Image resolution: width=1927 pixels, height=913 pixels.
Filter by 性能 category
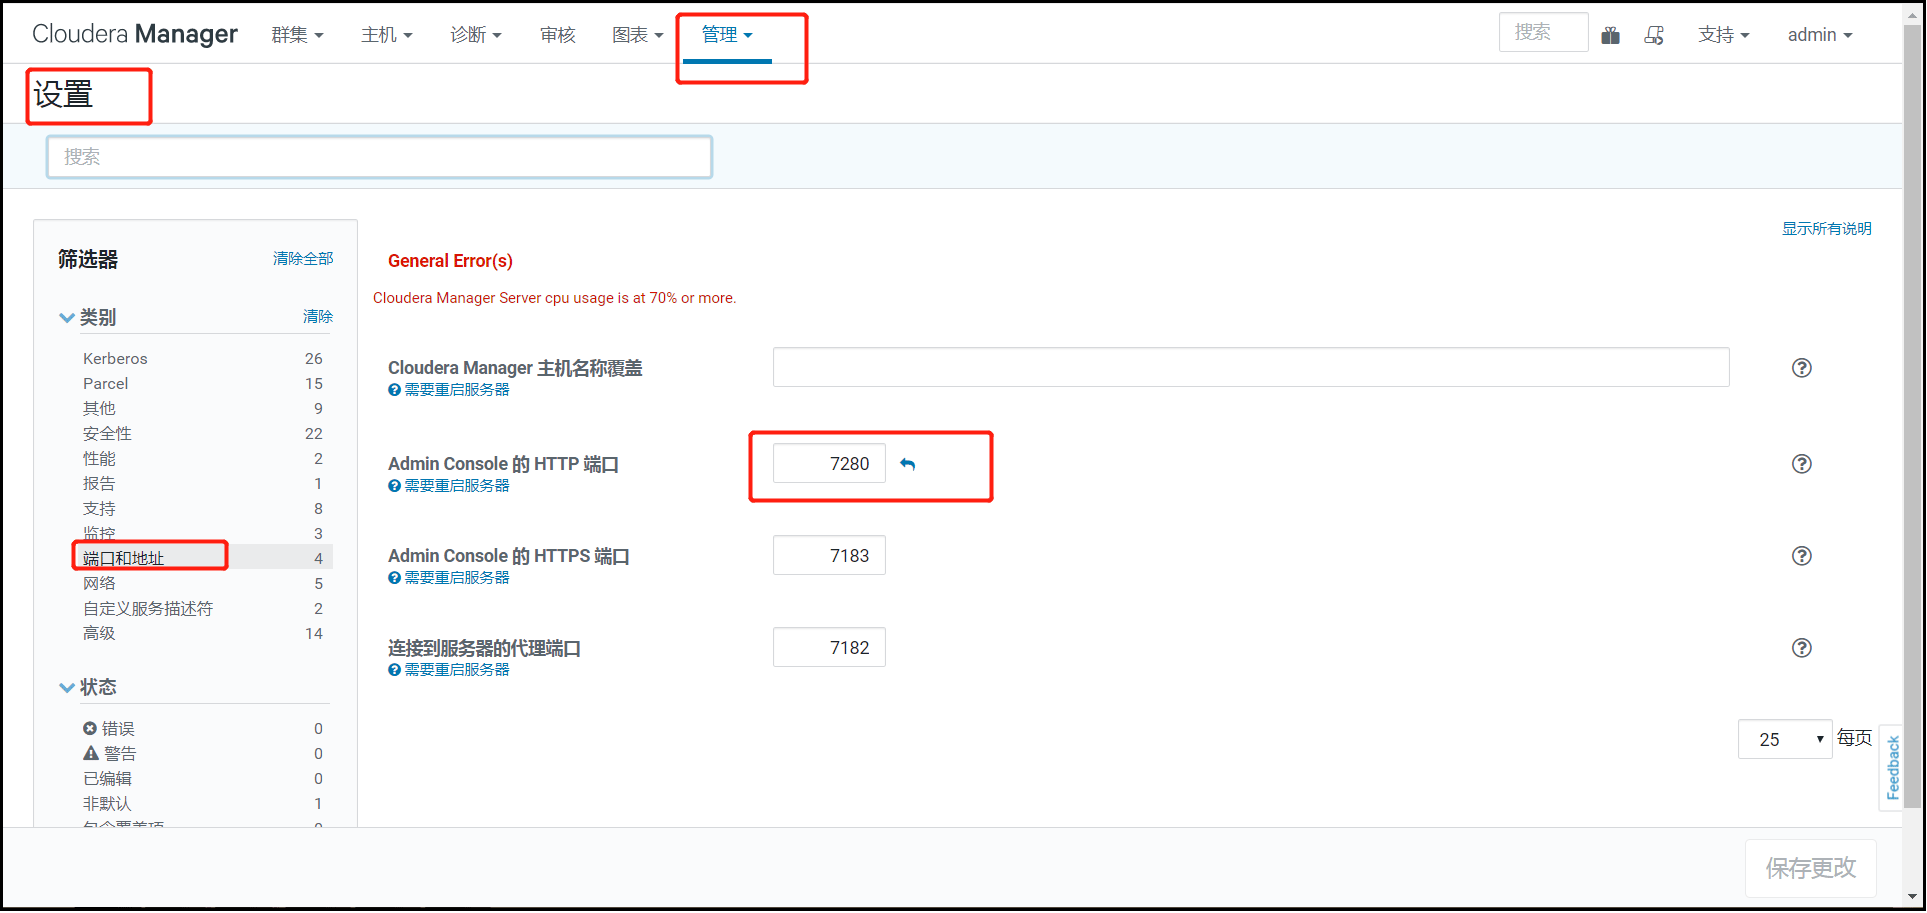coord(203,459)
